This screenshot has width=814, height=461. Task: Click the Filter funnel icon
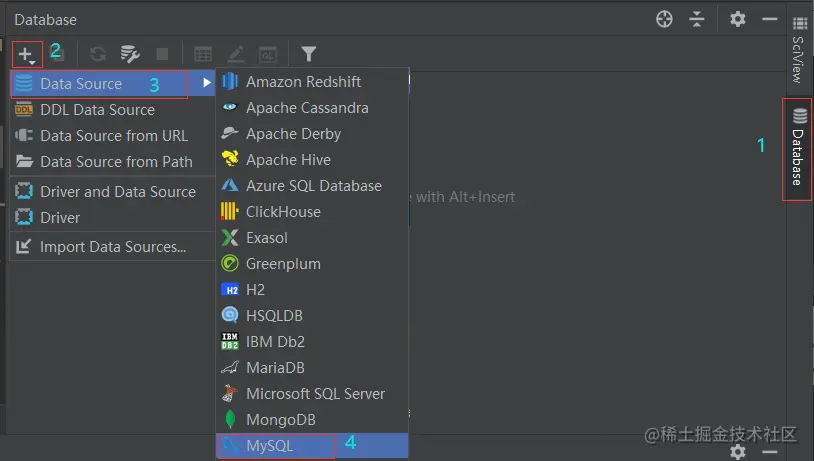309,54
